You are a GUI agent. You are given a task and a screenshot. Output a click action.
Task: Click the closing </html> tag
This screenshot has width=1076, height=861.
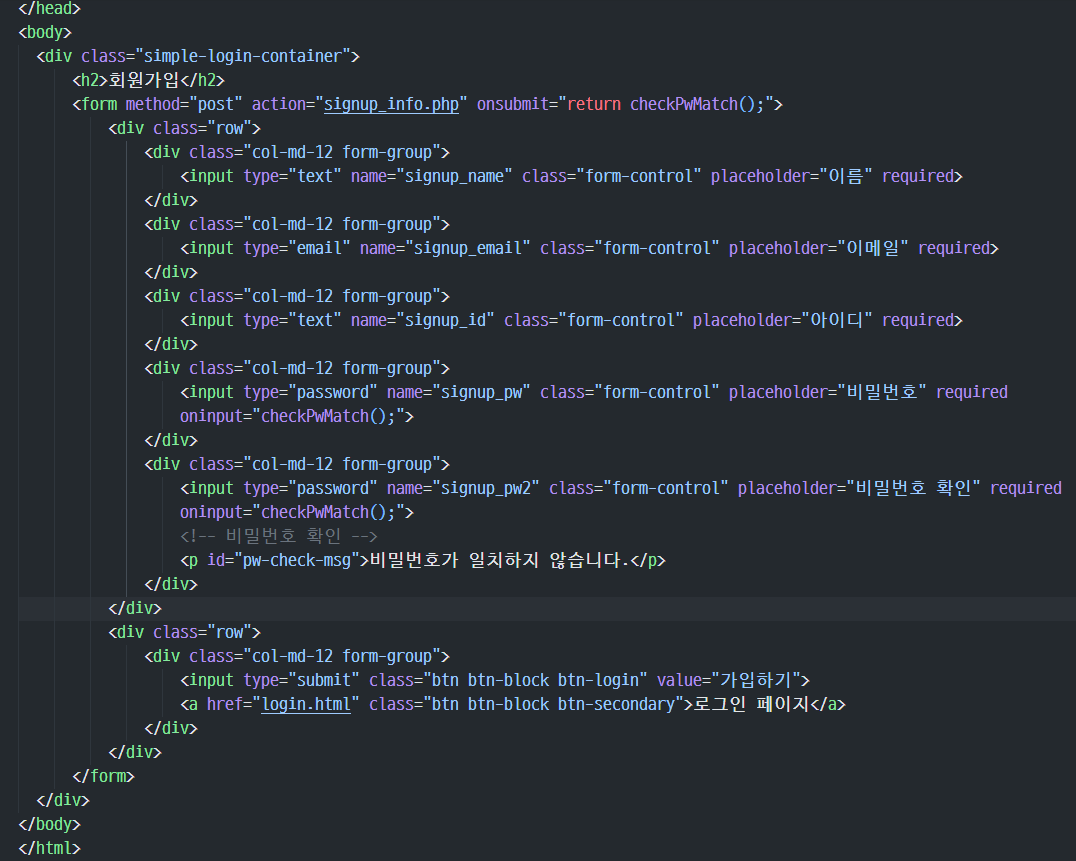pos(49,849)
